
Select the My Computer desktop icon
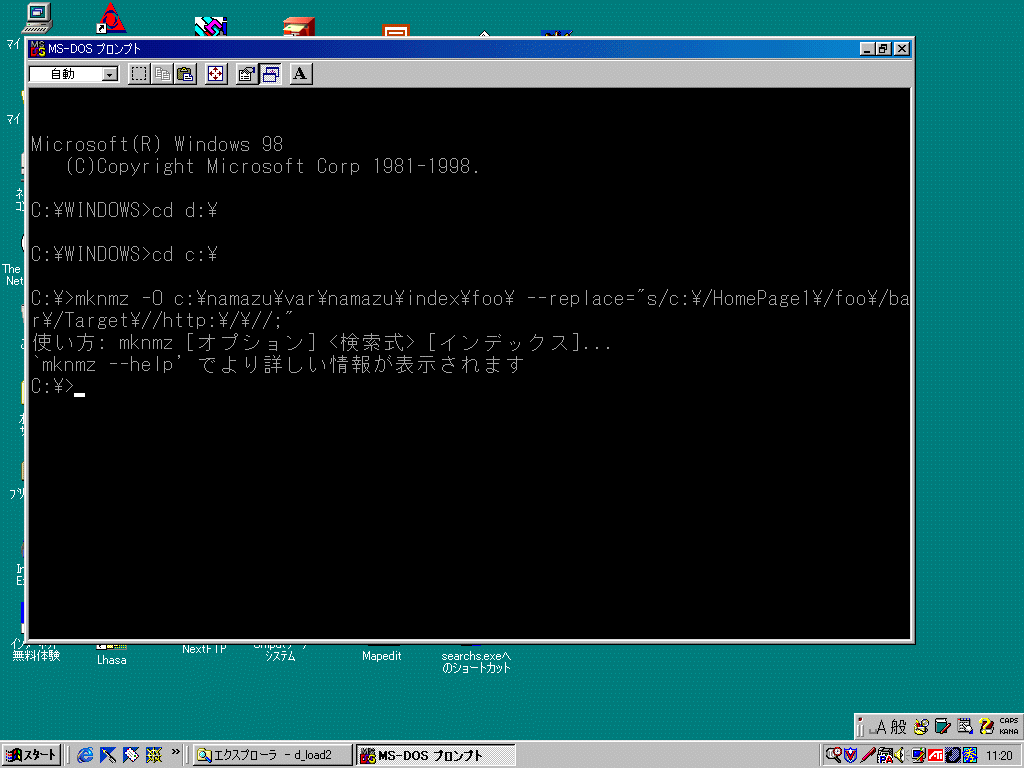(37, 18)
